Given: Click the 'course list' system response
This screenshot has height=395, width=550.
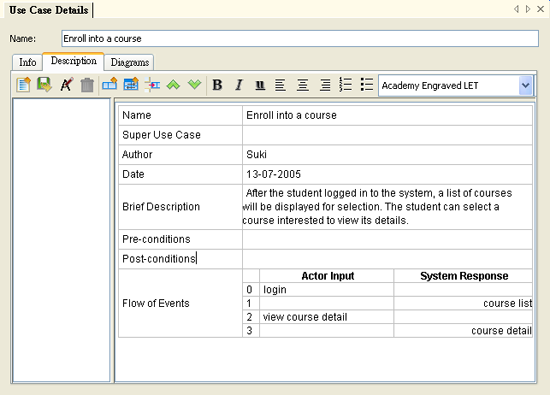Looking at the screenshot, I should click(x=507, y=303).
